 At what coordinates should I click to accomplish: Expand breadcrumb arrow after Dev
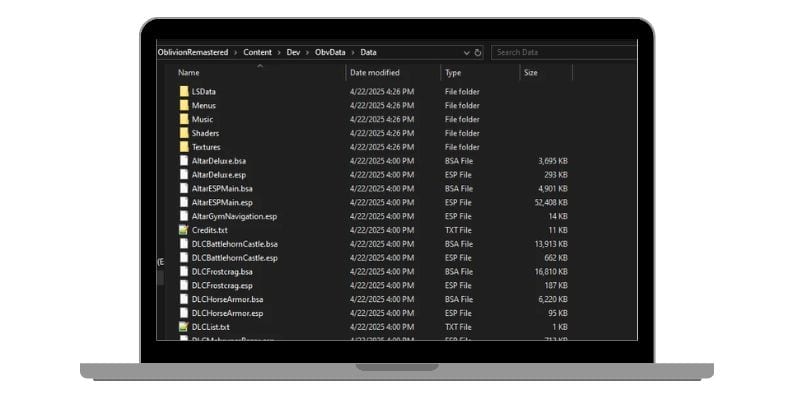coord(307,53)
